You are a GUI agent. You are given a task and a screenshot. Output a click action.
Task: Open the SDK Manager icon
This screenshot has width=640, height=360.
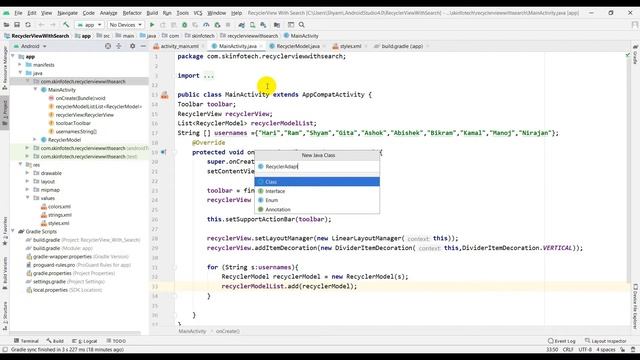coord(263,25)
